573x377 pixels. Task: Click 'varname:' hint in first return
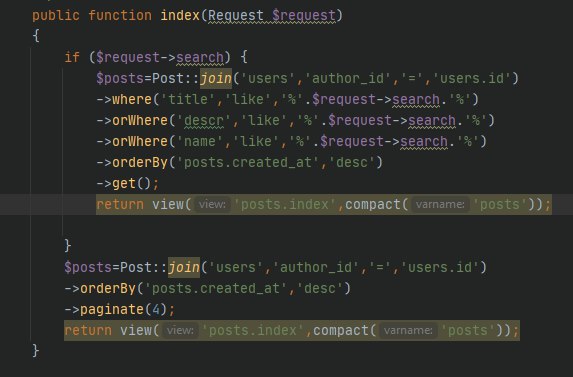pyautogui.click(x=440, y=204)
